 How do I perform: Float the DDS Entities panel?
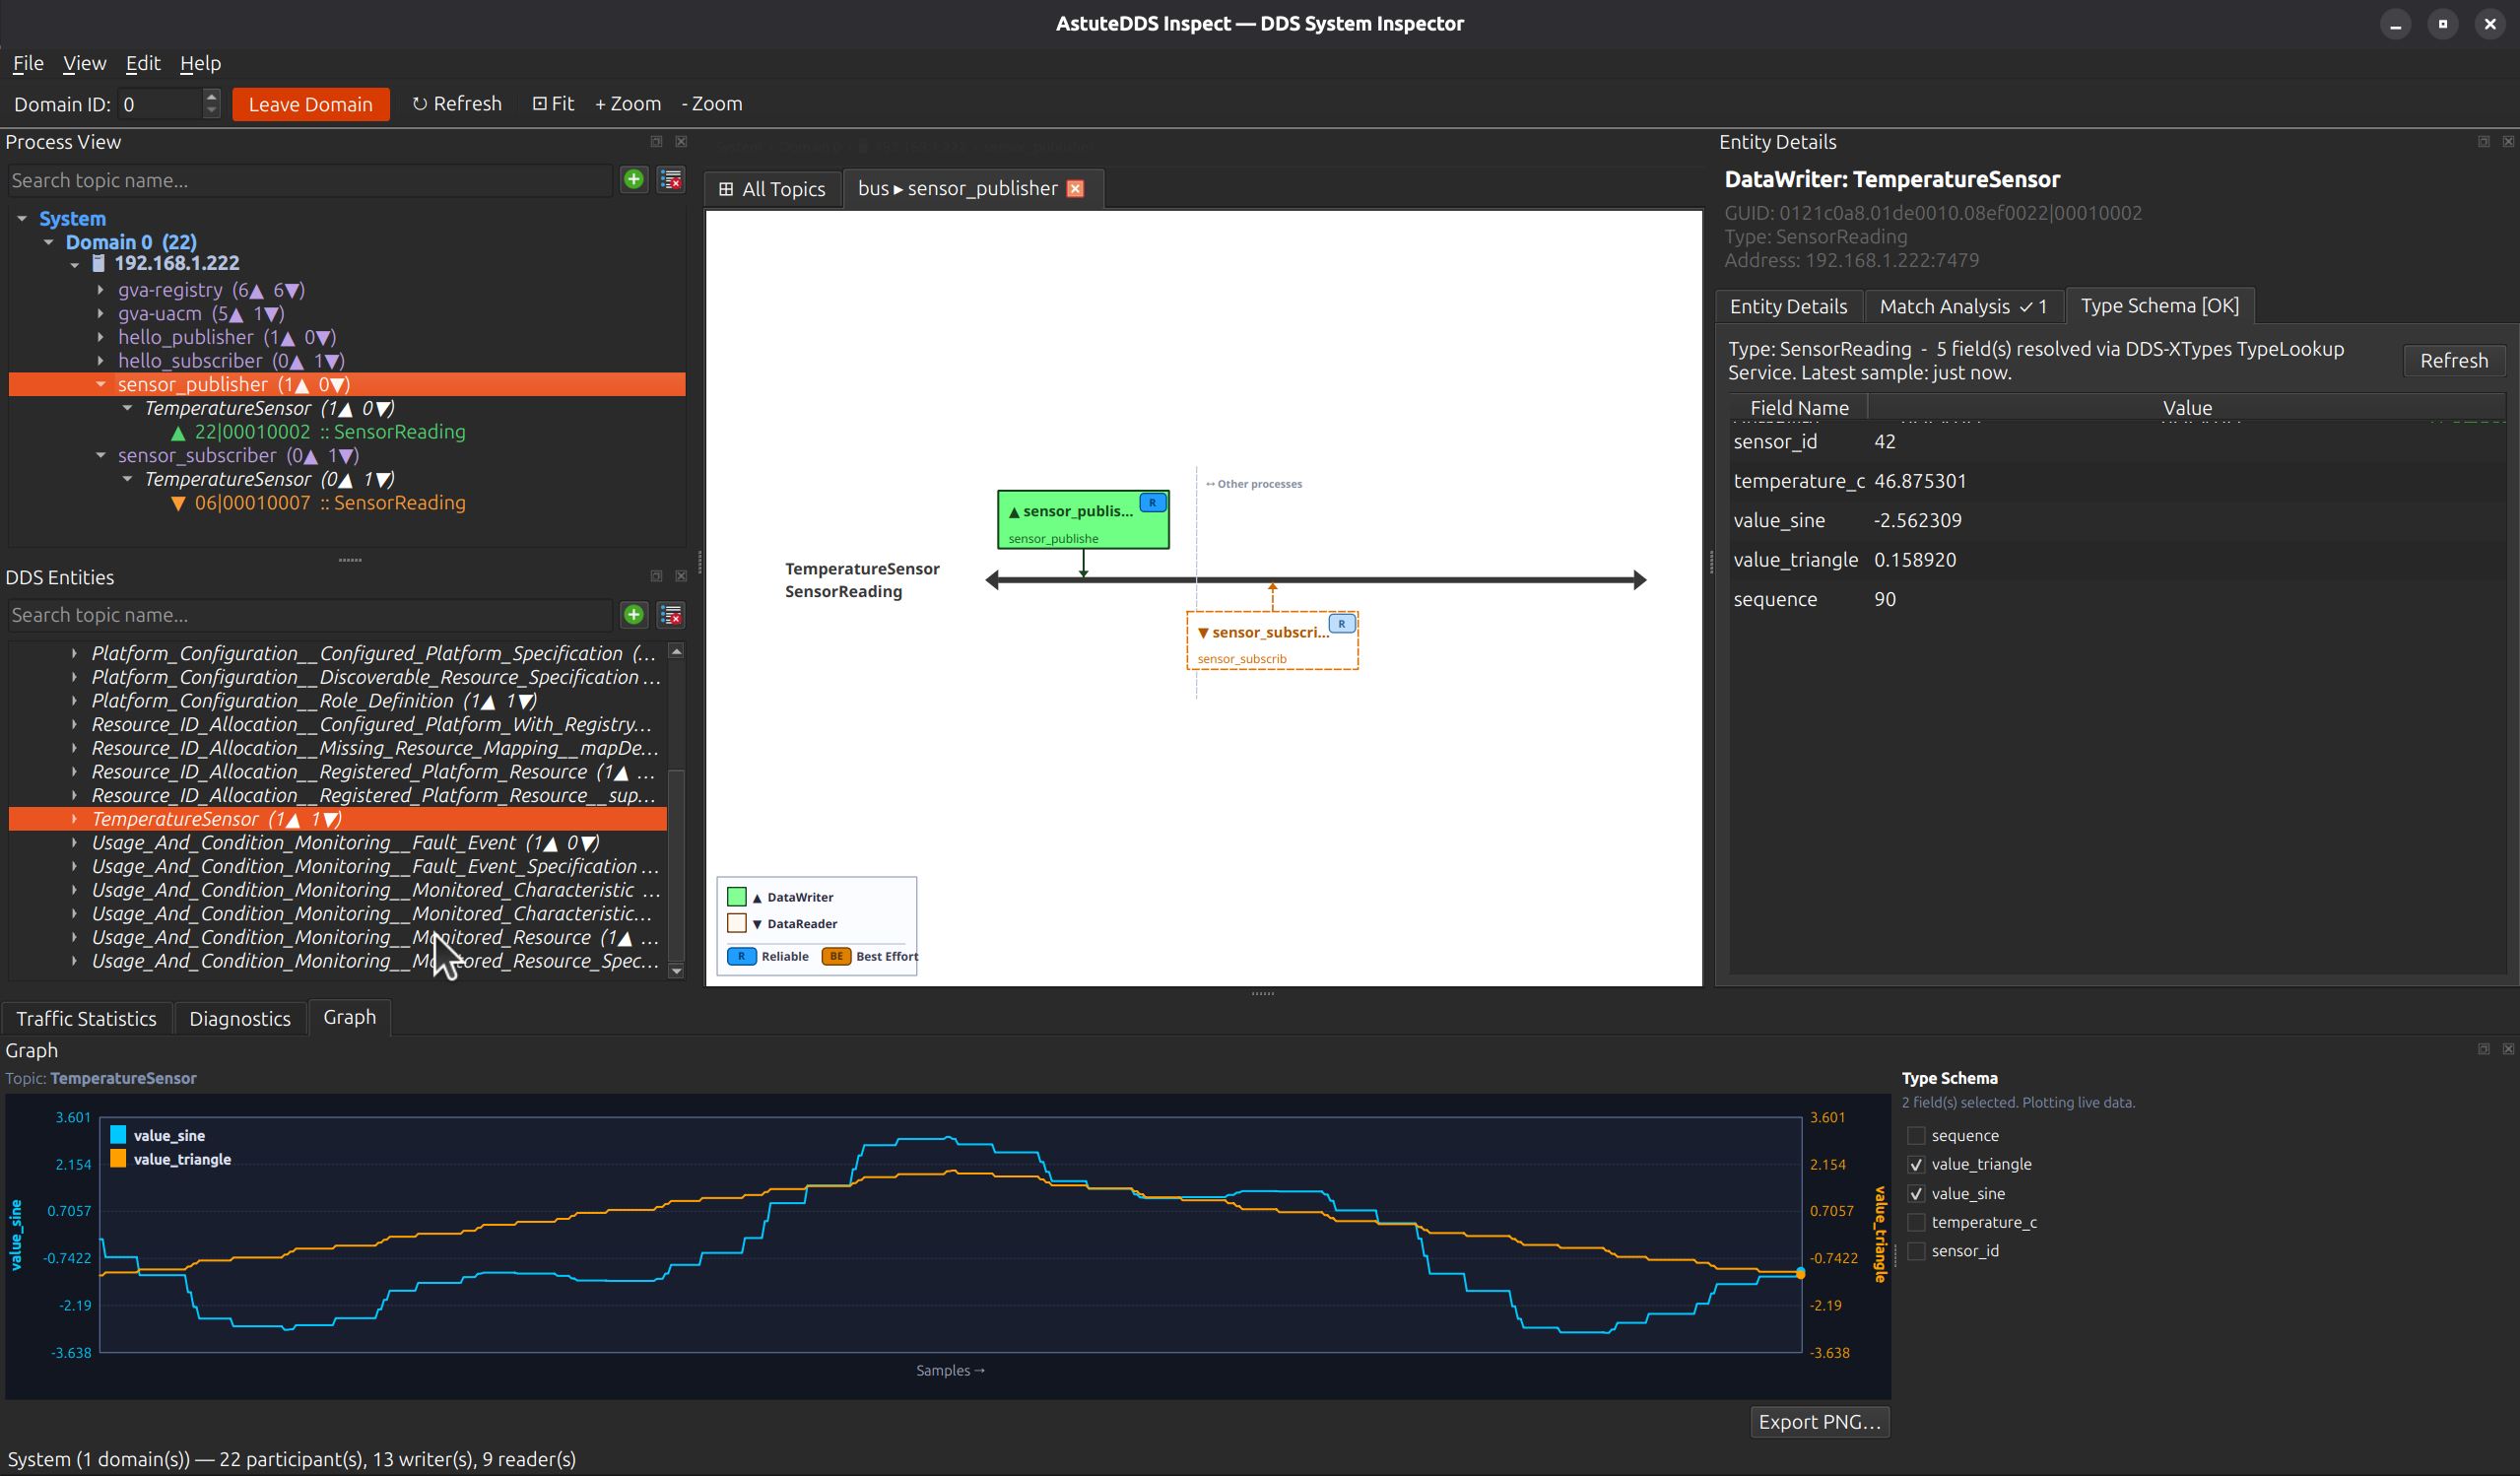[x=656, y=577]
